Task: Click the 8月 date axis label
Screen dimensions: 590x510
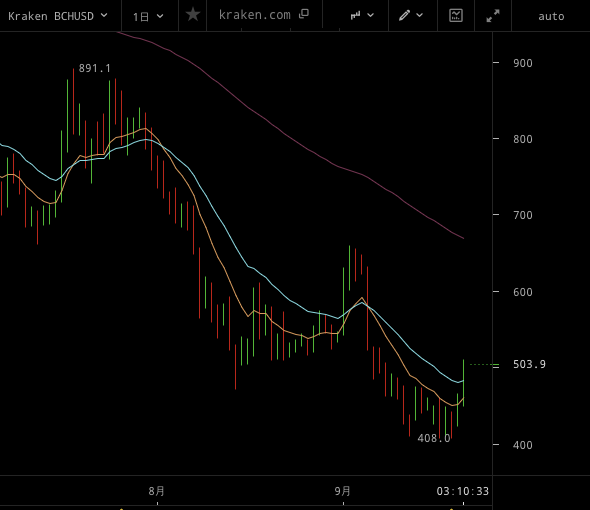Action: point(157,491)
